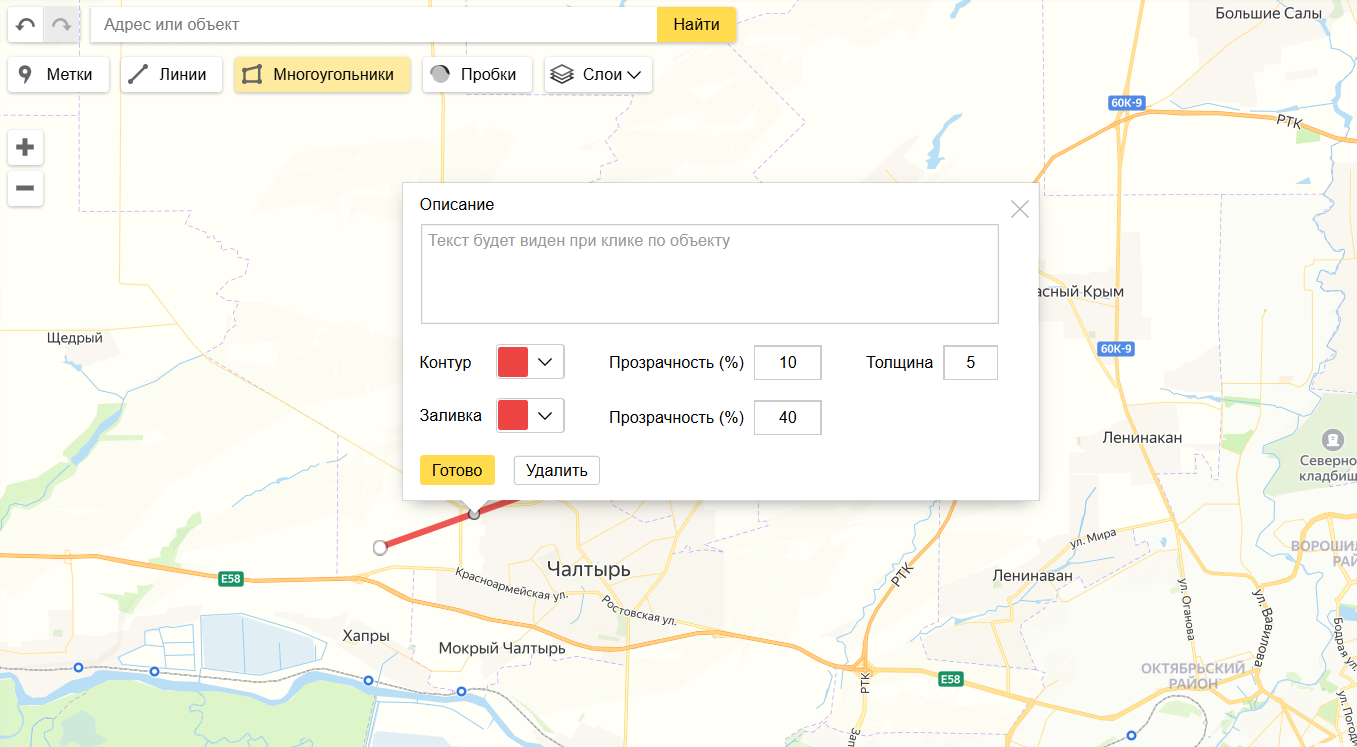Click the red Заливка color swatch
1357x747 pixels.
[x=513, y=416]
